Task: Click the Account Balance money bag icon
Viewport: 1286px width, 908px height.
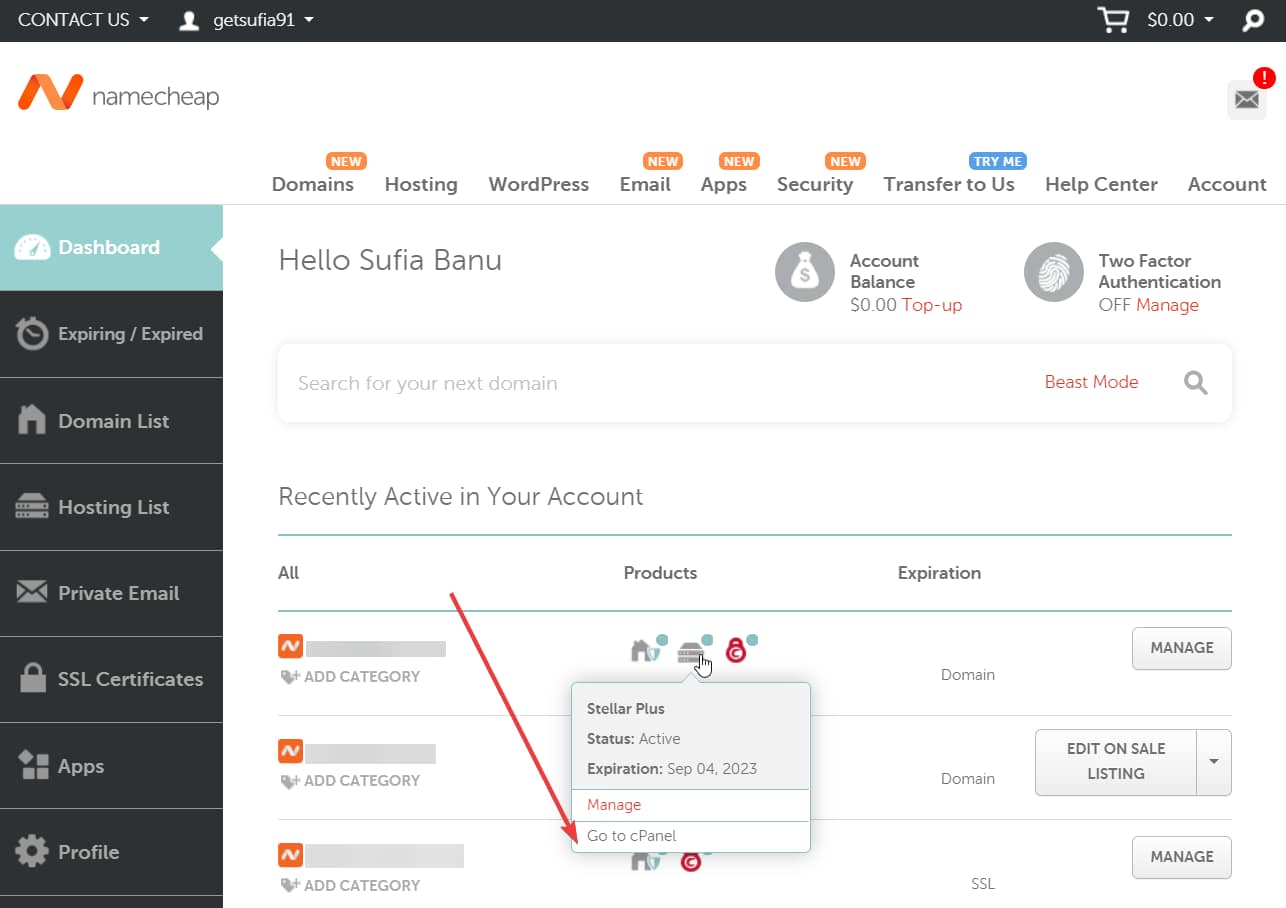Action: pos(804,271)
